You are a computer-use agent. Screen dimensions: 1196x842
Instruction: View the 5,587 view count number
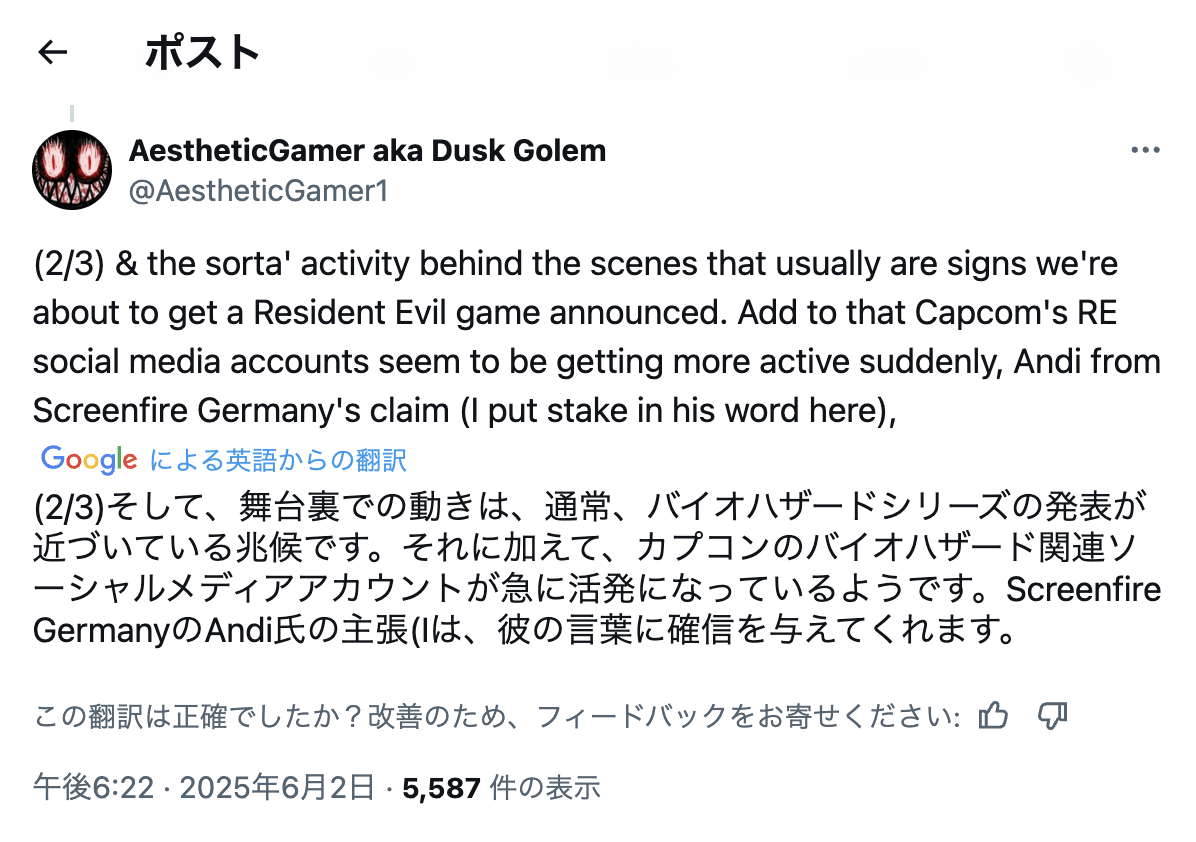click(442, 788)
